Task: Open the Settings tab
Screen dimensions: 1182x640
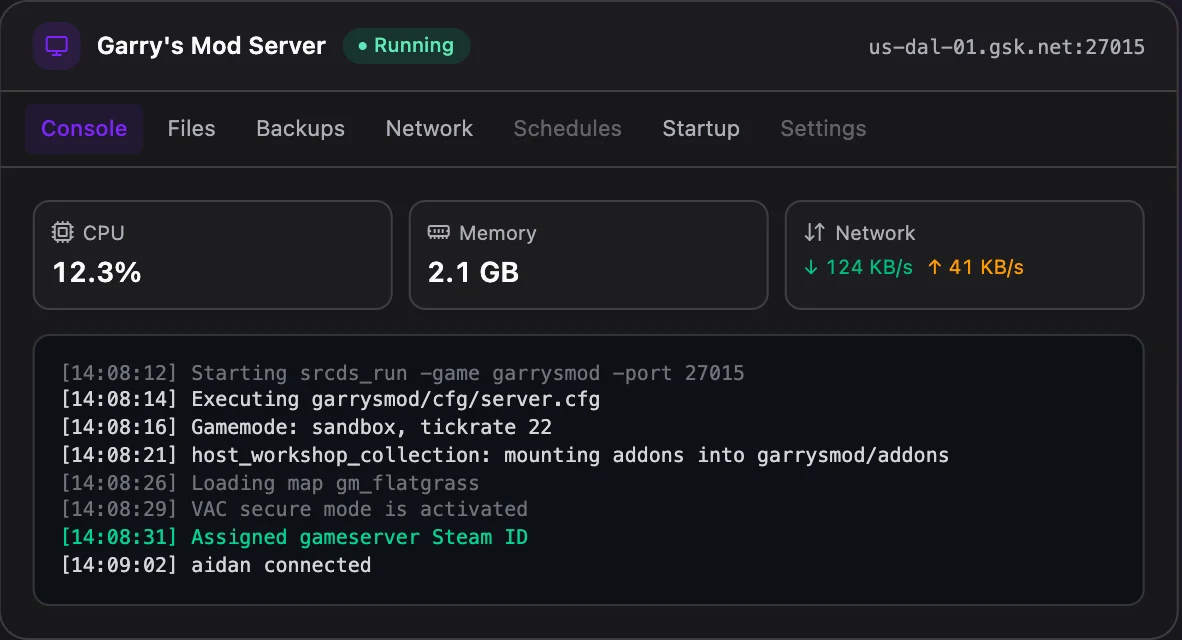Action: [x=823, y=129]
